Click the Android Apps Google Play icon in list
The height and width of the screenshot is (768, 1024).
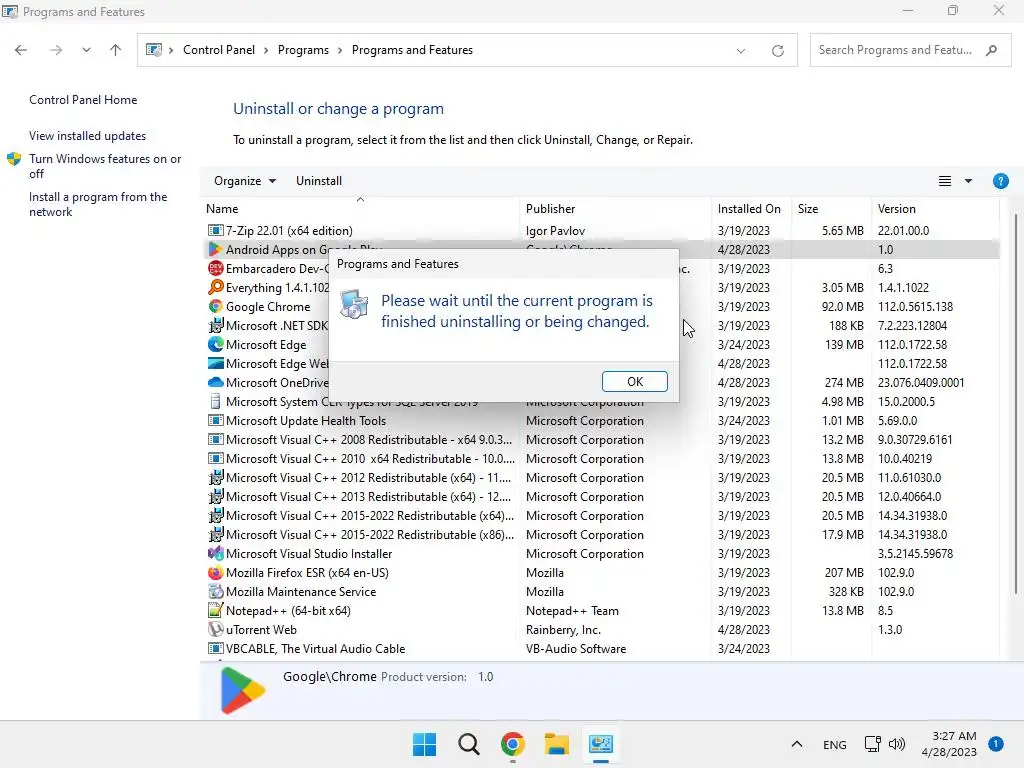click(215, 249)
